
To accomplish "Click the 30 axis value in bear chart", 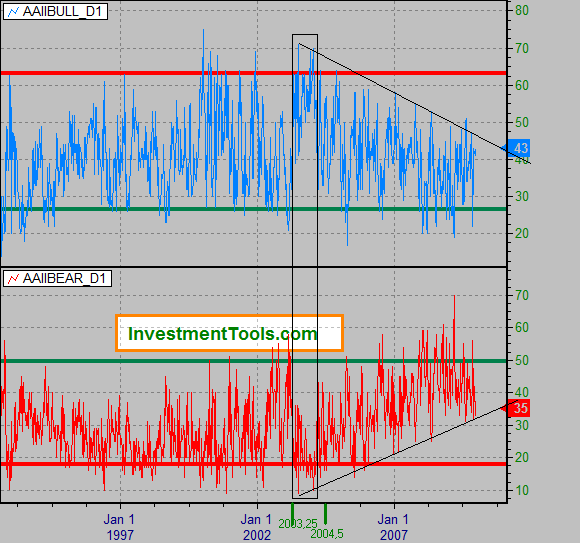I will point(522,425).
